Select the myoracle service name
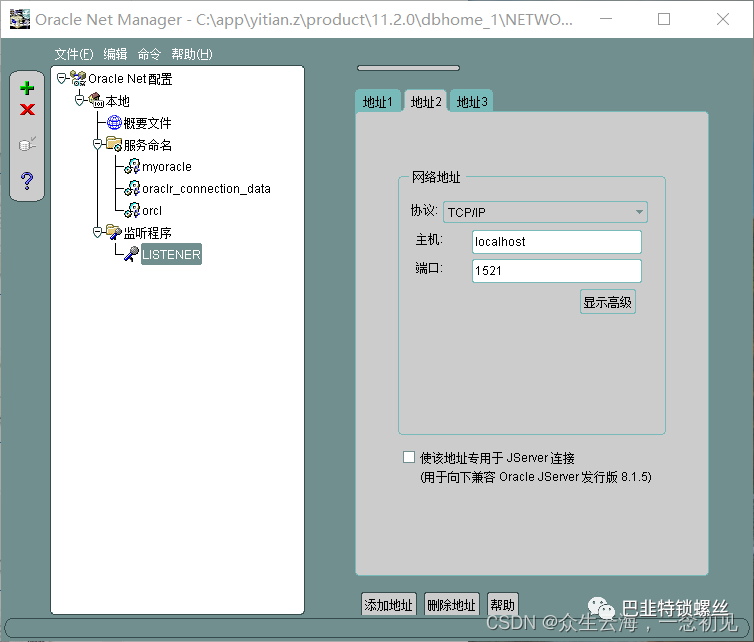This screenshot has width=754, height=642. (167, 167)
